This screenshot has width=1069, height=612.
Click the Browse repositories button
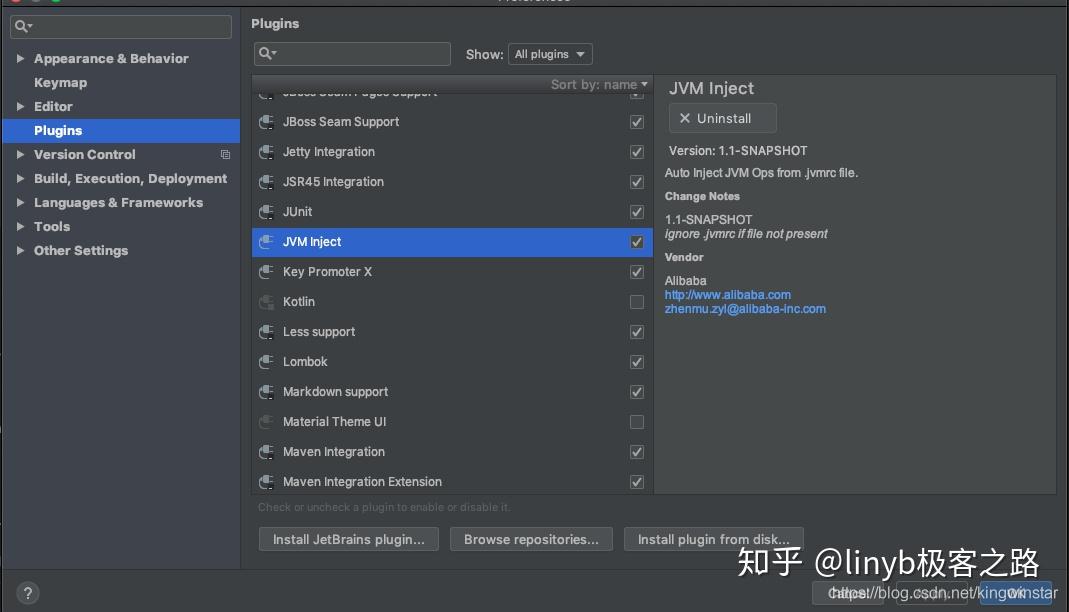pyautogui.click(x=531, y=539)
